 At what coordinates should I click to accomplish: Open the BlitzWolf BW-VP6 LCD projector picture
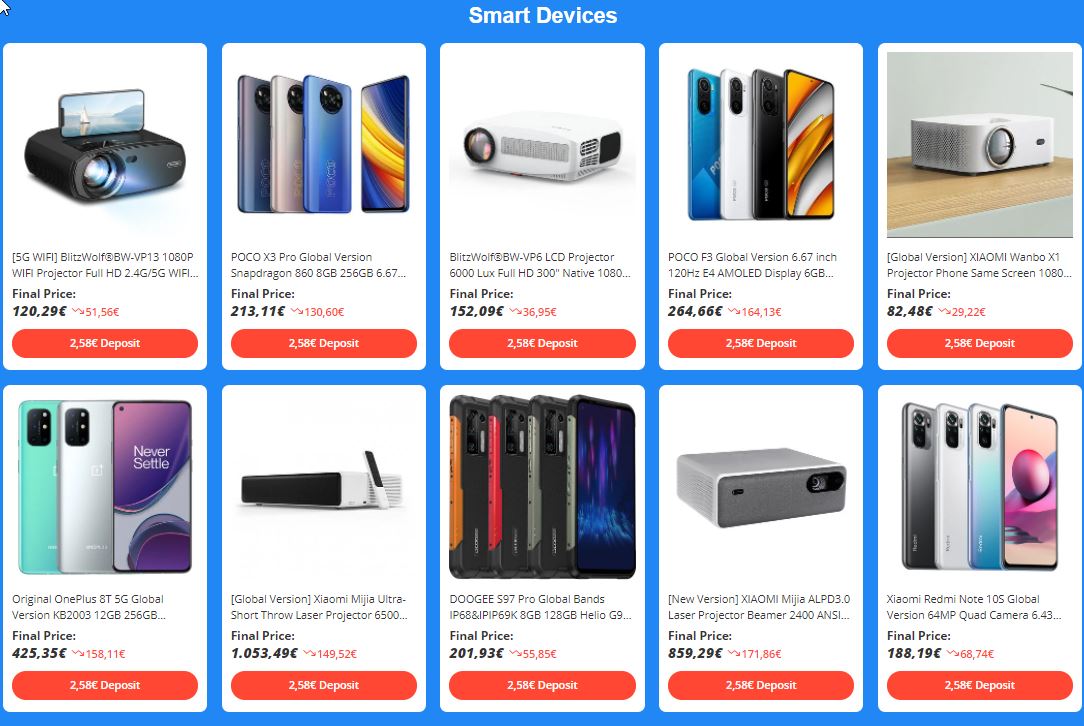[x=542, y=145]
